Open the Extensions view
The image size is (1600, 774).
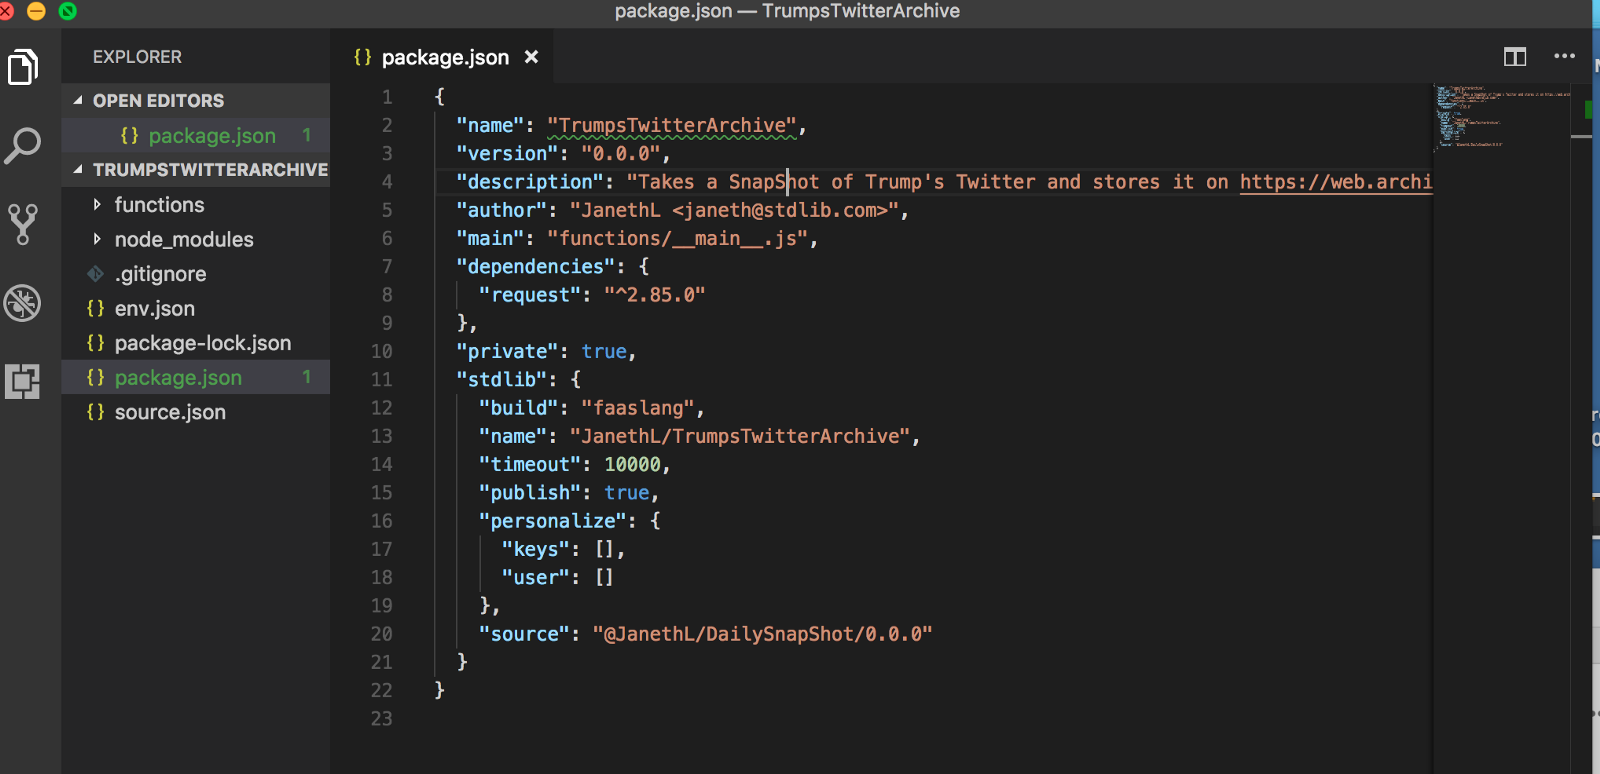(23, 381)
